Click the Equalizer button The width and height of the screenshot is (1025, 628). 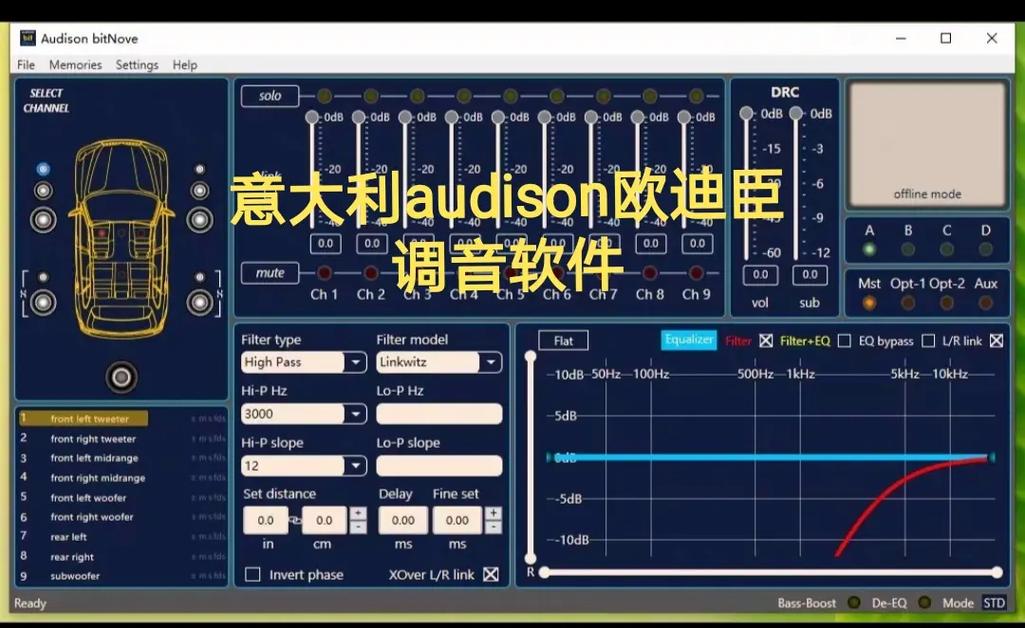click(689, 340)
